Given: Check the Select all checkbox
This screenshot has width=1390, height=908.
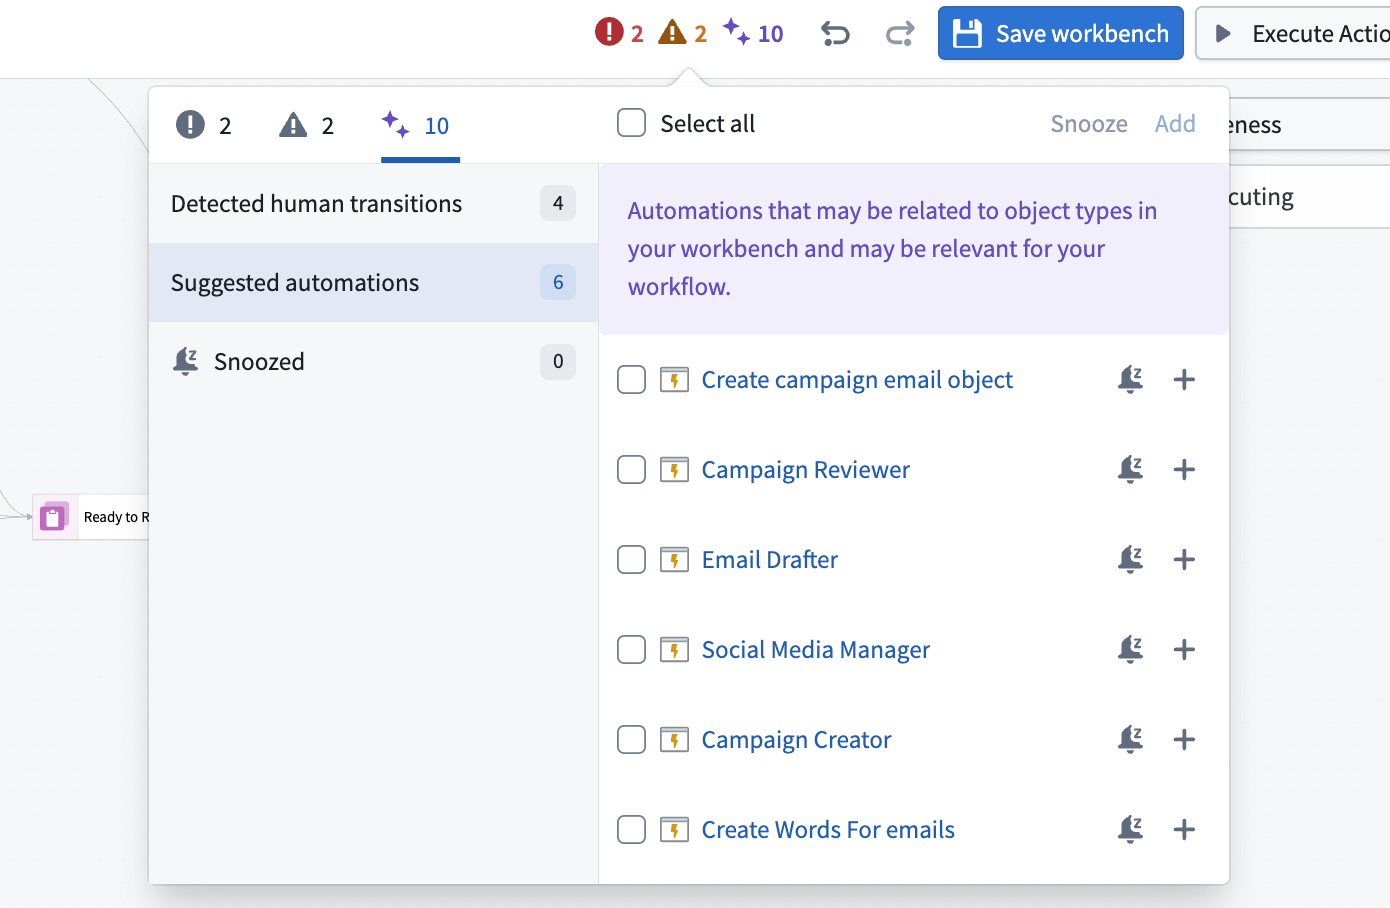Looking at the screenshot, I should coord(631,123).
